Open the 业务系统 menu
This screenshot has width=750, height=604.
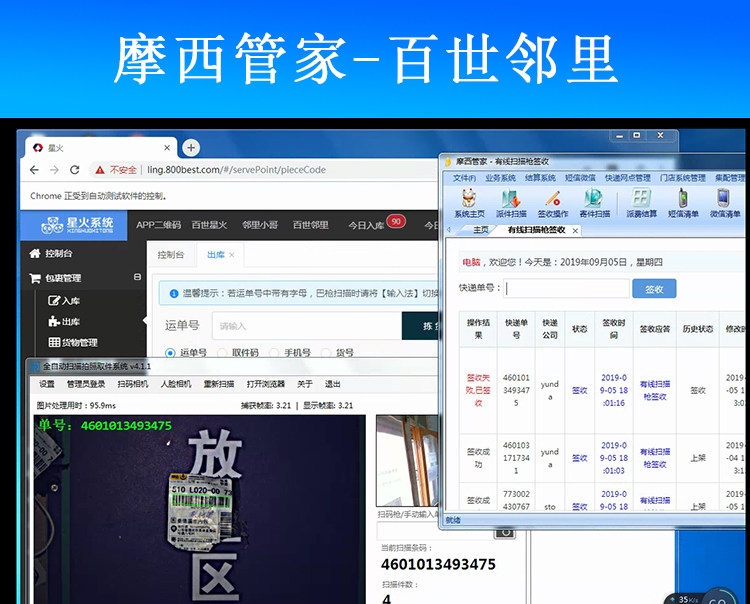500,178
